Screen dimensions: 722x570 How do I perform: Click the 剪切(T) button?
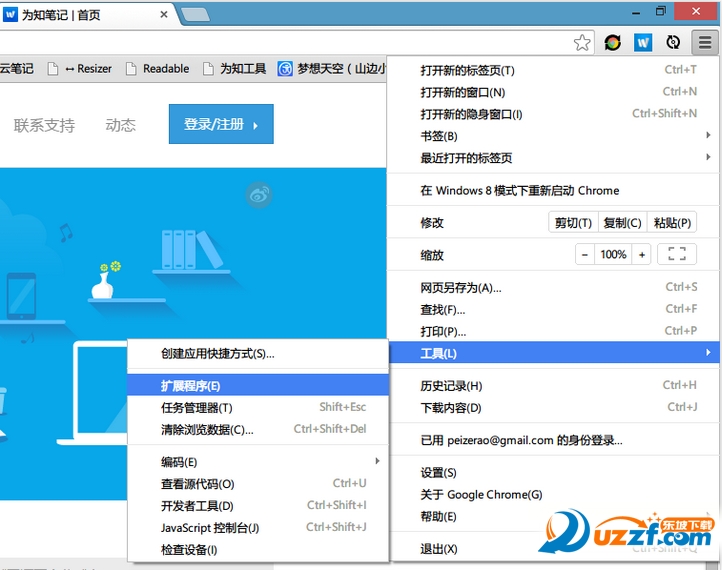tap(573, 223)
